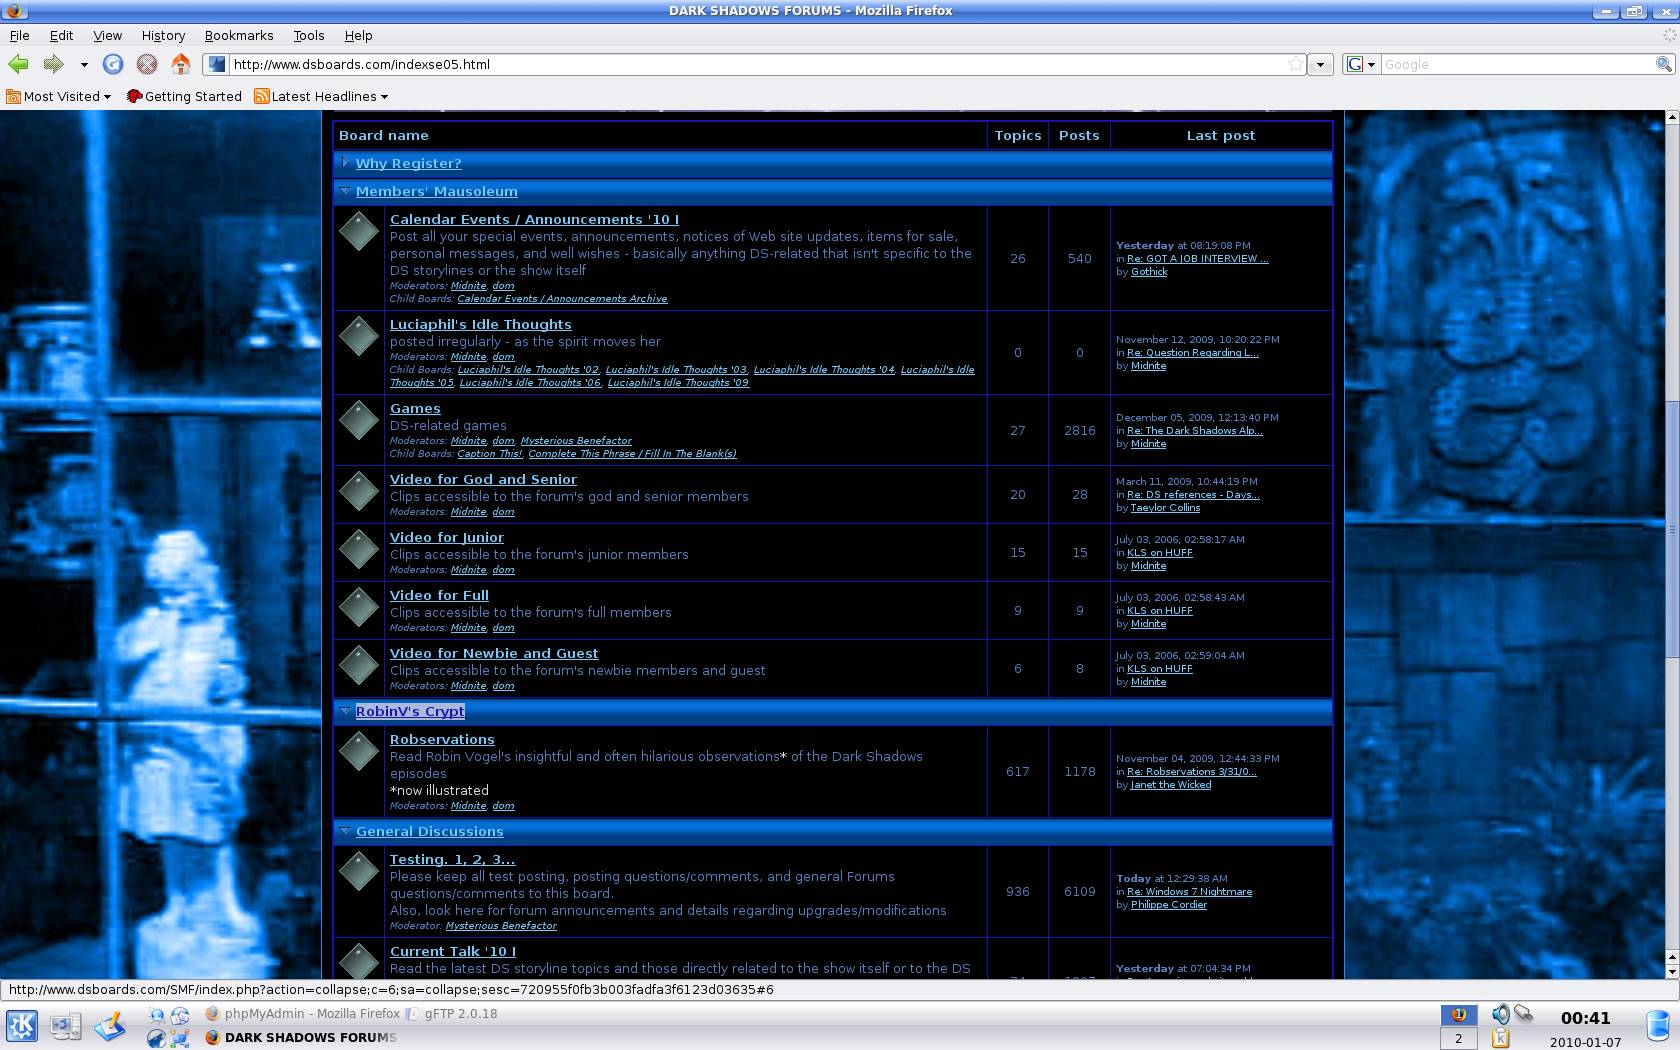Open the Tools menu
Image resolution: width=1680 pixels, height=1050 pixels.
tap(308, 35)
